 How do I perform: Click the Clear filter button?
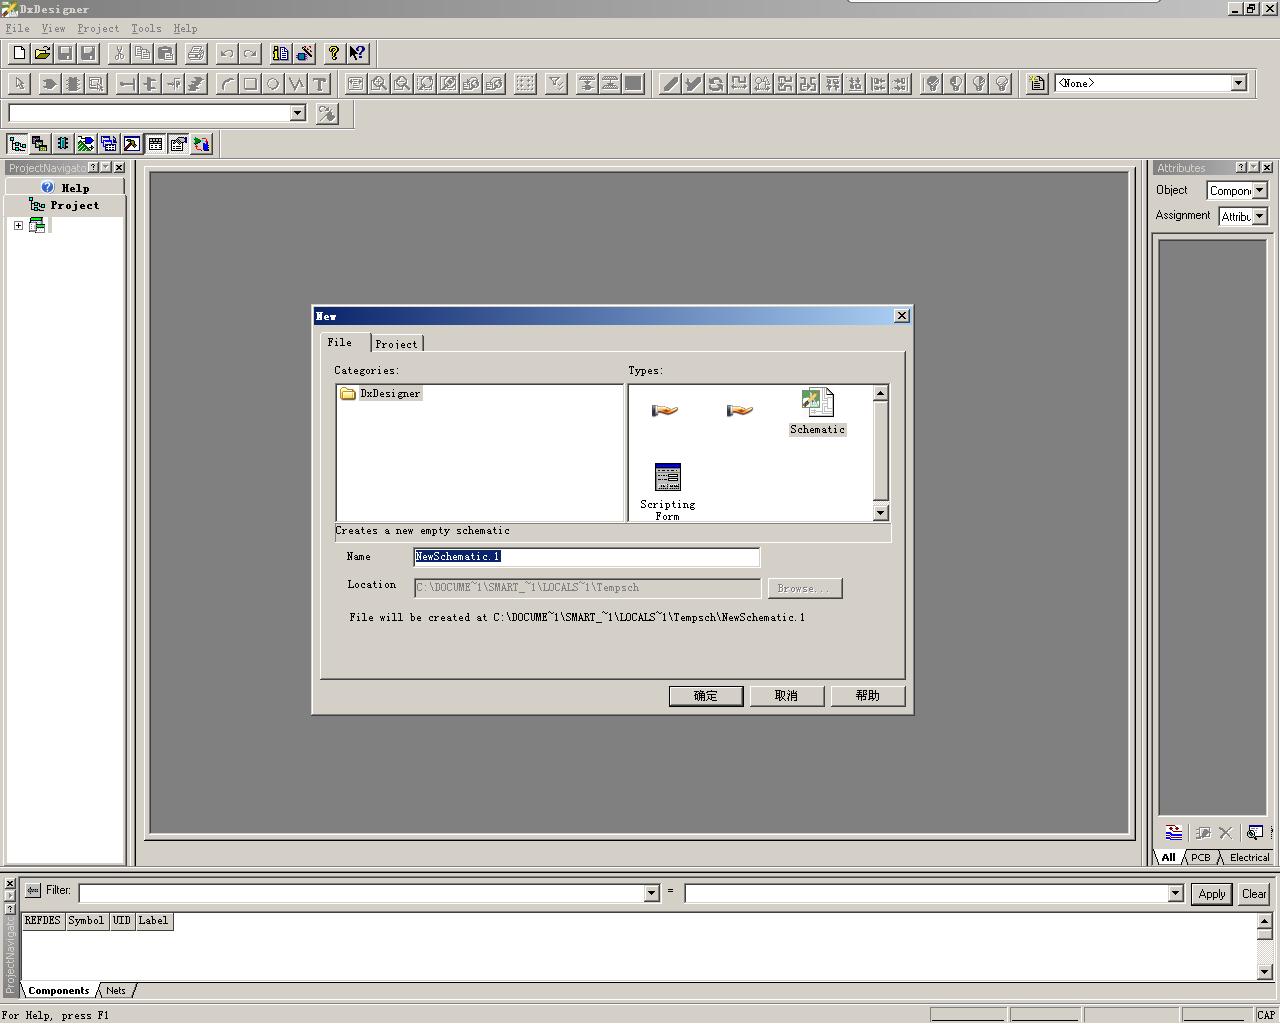click(x=1254, y=894)
